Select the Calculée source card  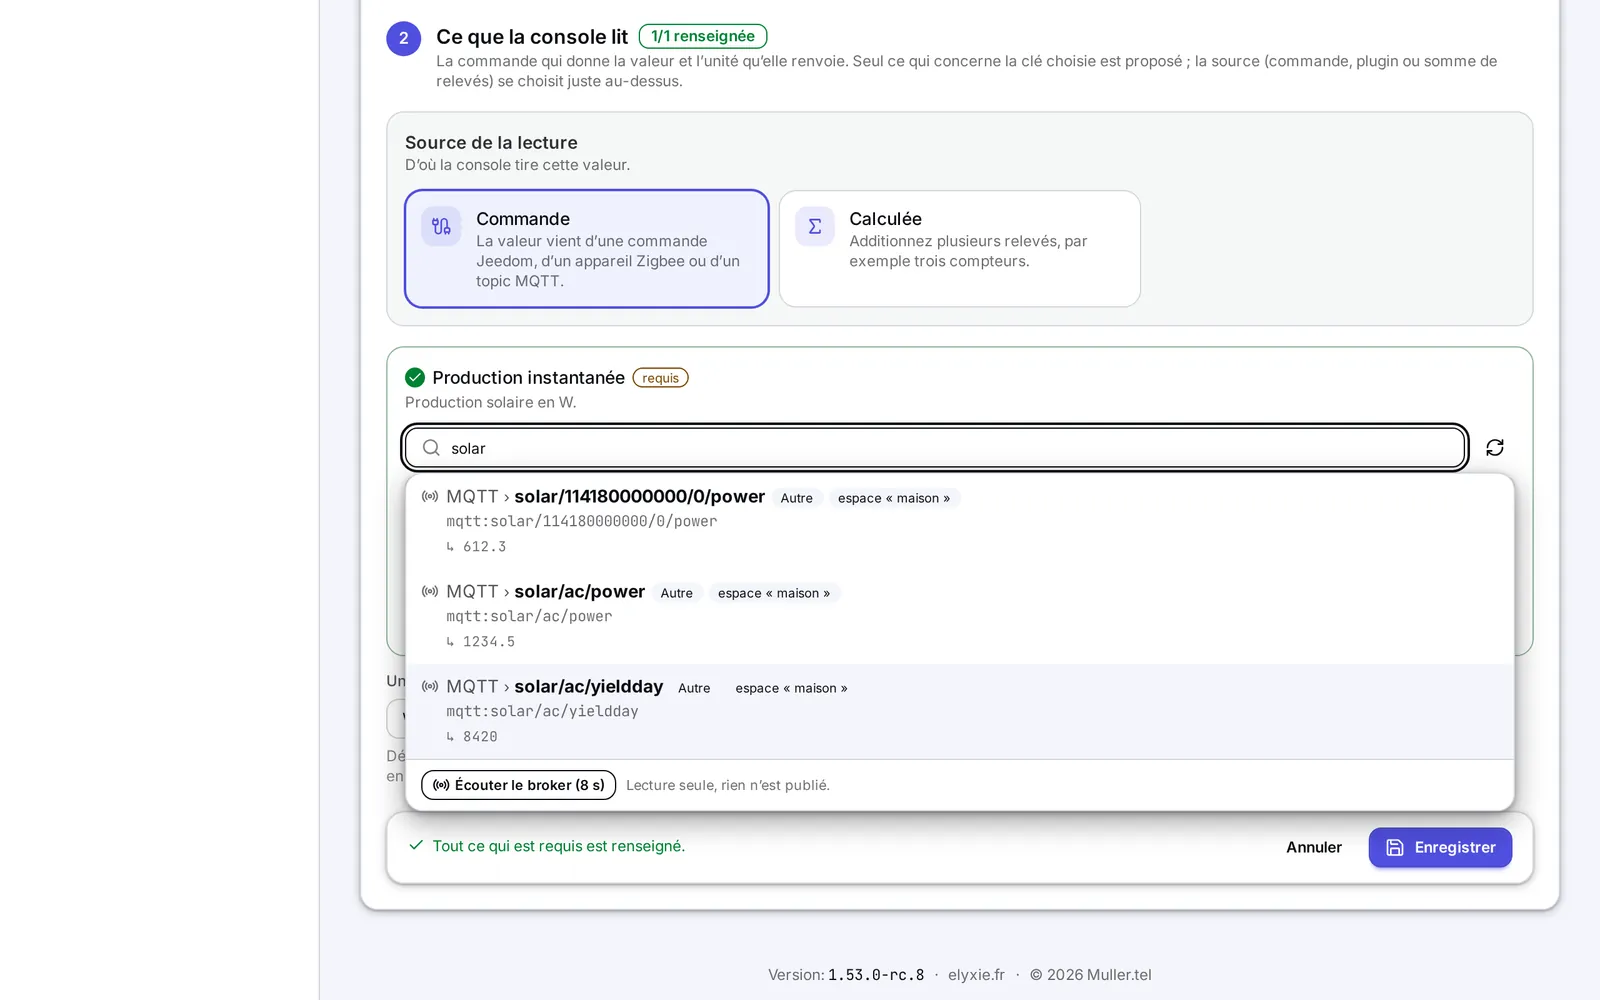point(960,249)
